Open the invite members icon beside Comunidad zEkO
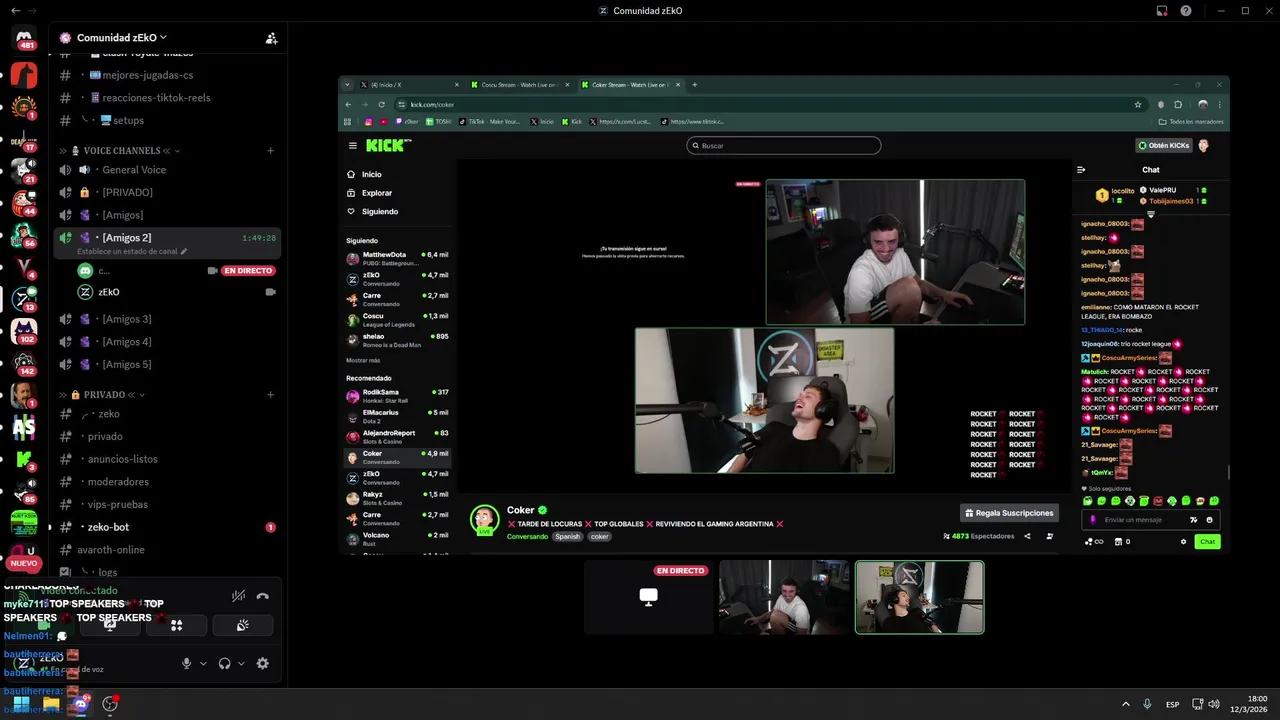Viewport: 1280px width, 720px height. (271, 38)
